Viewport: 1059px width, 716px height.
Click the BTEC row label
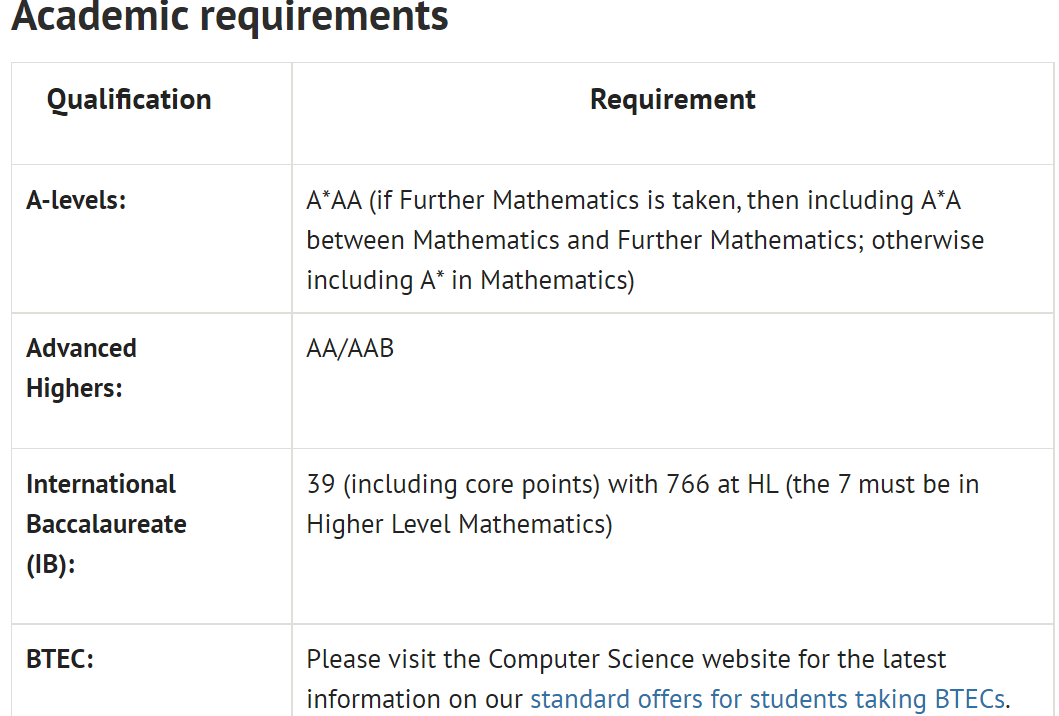tap(59, 659)
